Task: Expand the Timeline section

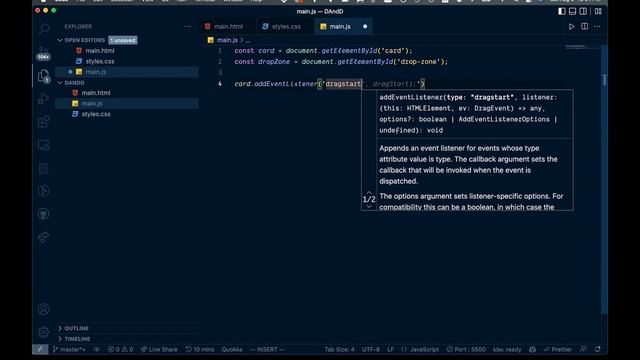Action: pos(60,339)
